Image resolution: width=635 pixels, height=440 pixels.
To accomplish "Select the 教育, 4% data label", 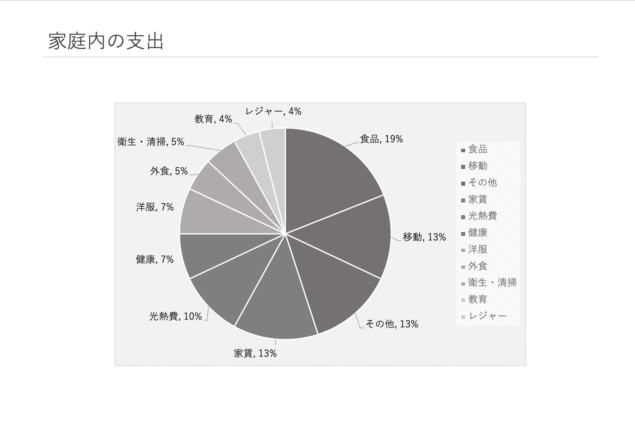I will 213,119.
